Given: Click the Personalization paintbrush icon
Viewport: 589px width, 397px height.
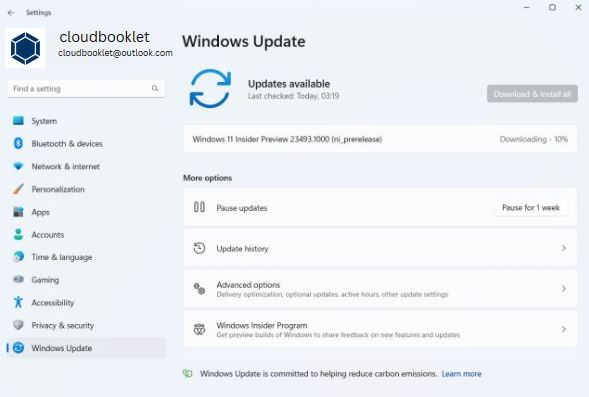Looking at the screenshot, I should (18, 189).
